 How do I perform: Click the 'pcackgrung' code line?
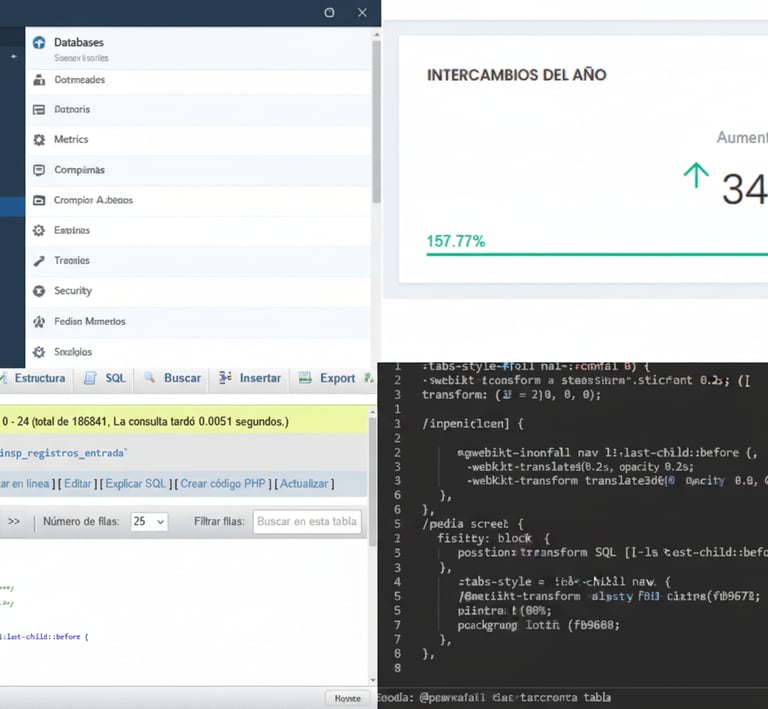coord(538,625)
